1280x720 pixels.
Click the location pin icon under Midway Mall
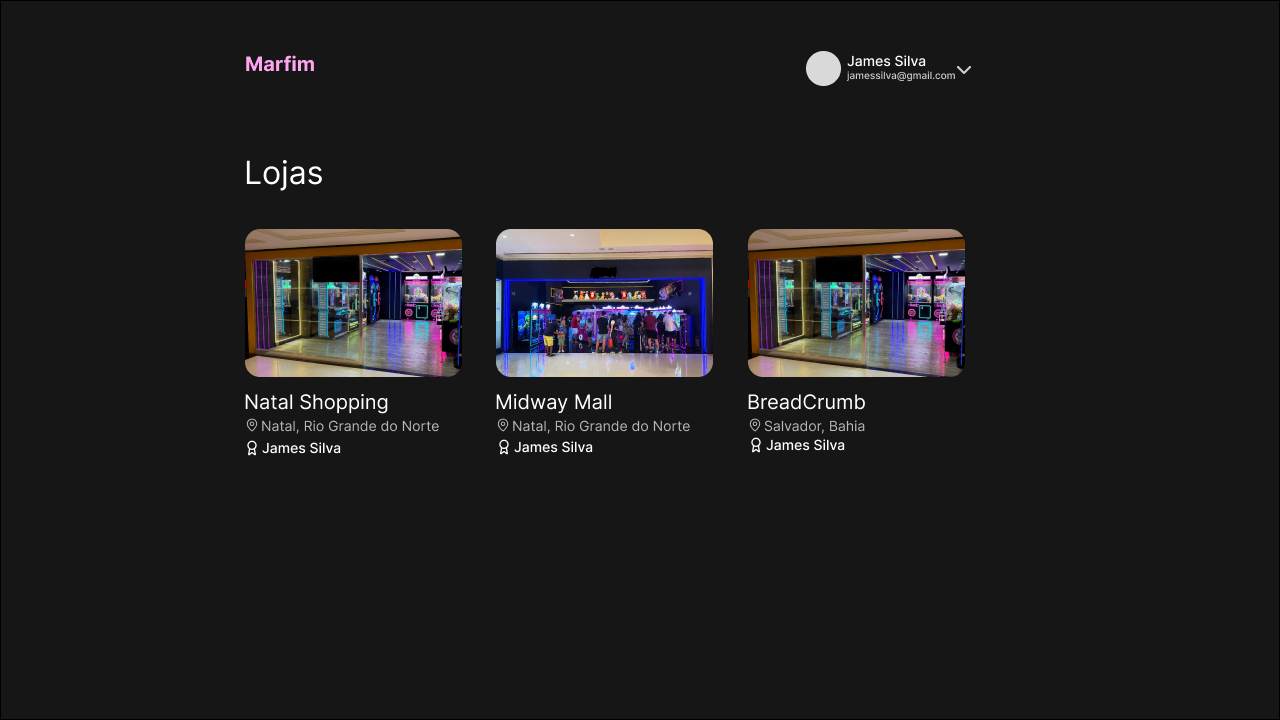[x=503, y=426]
